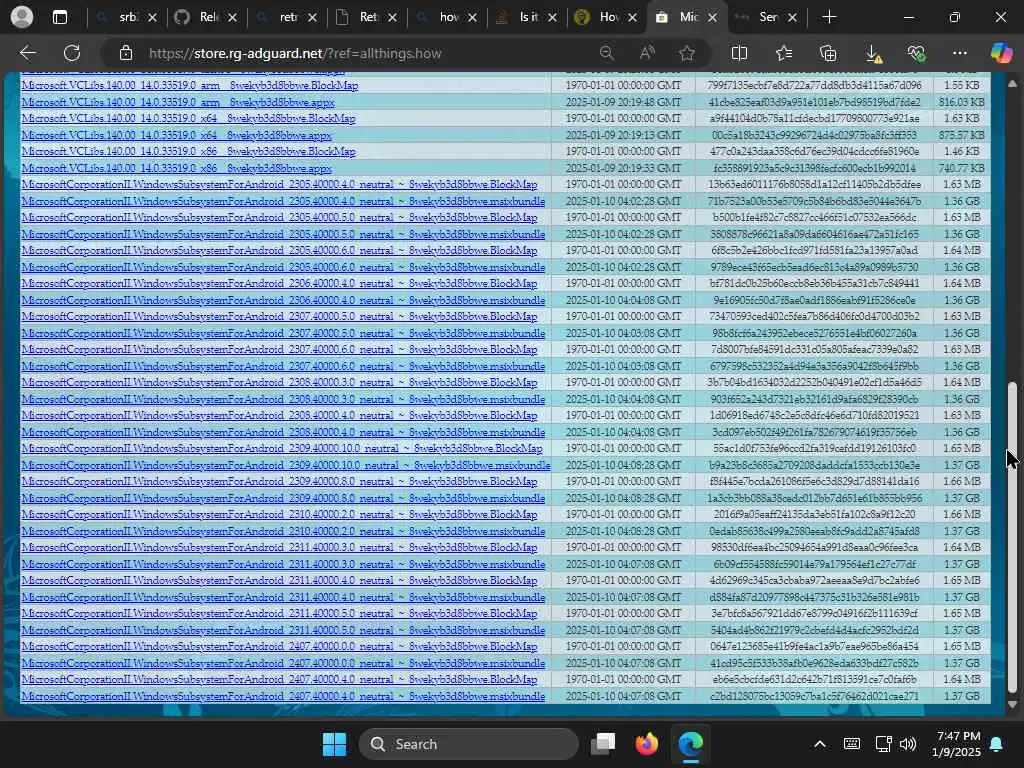Close the active Mic tab

(x=712, y=18)
